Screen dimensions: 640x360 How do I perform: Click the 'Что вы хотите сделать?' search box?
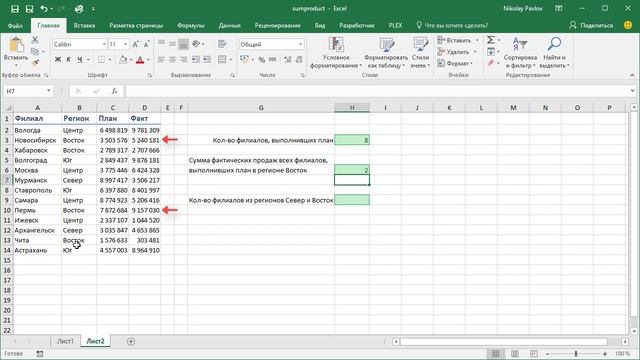coord(452,25)
